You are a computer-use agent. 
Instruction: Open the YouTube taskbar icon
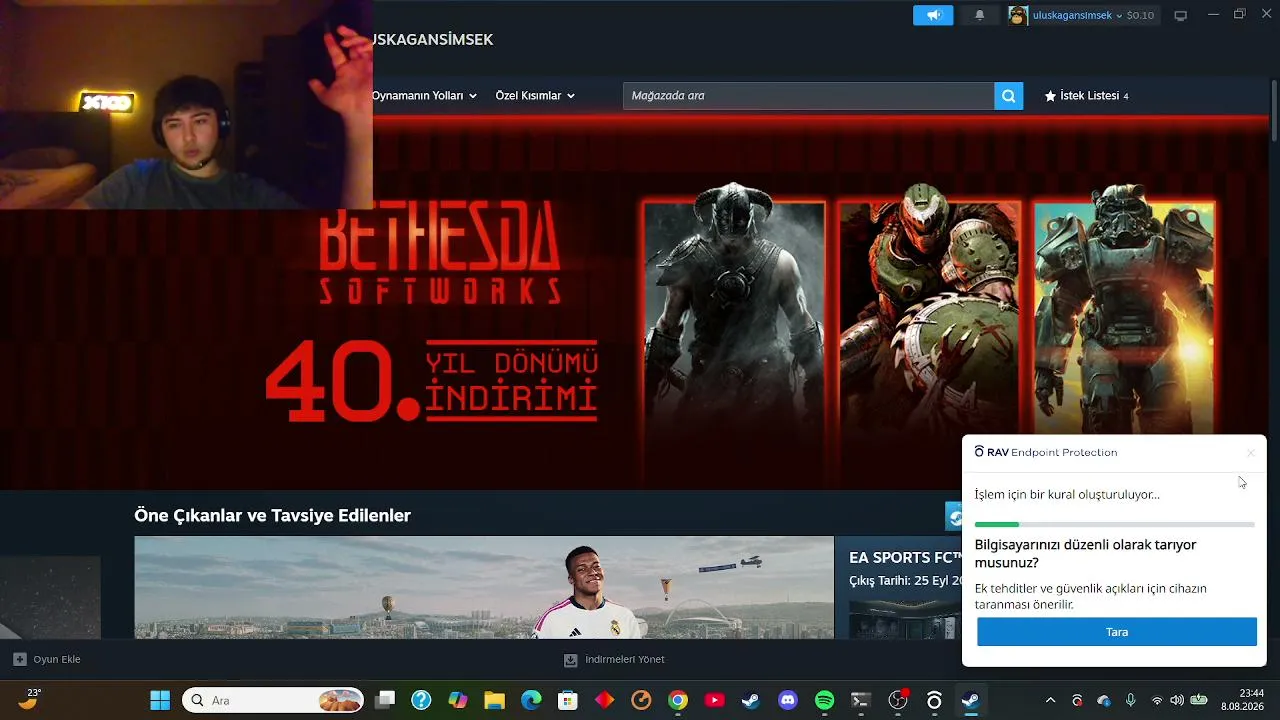[x=714, y=700]
